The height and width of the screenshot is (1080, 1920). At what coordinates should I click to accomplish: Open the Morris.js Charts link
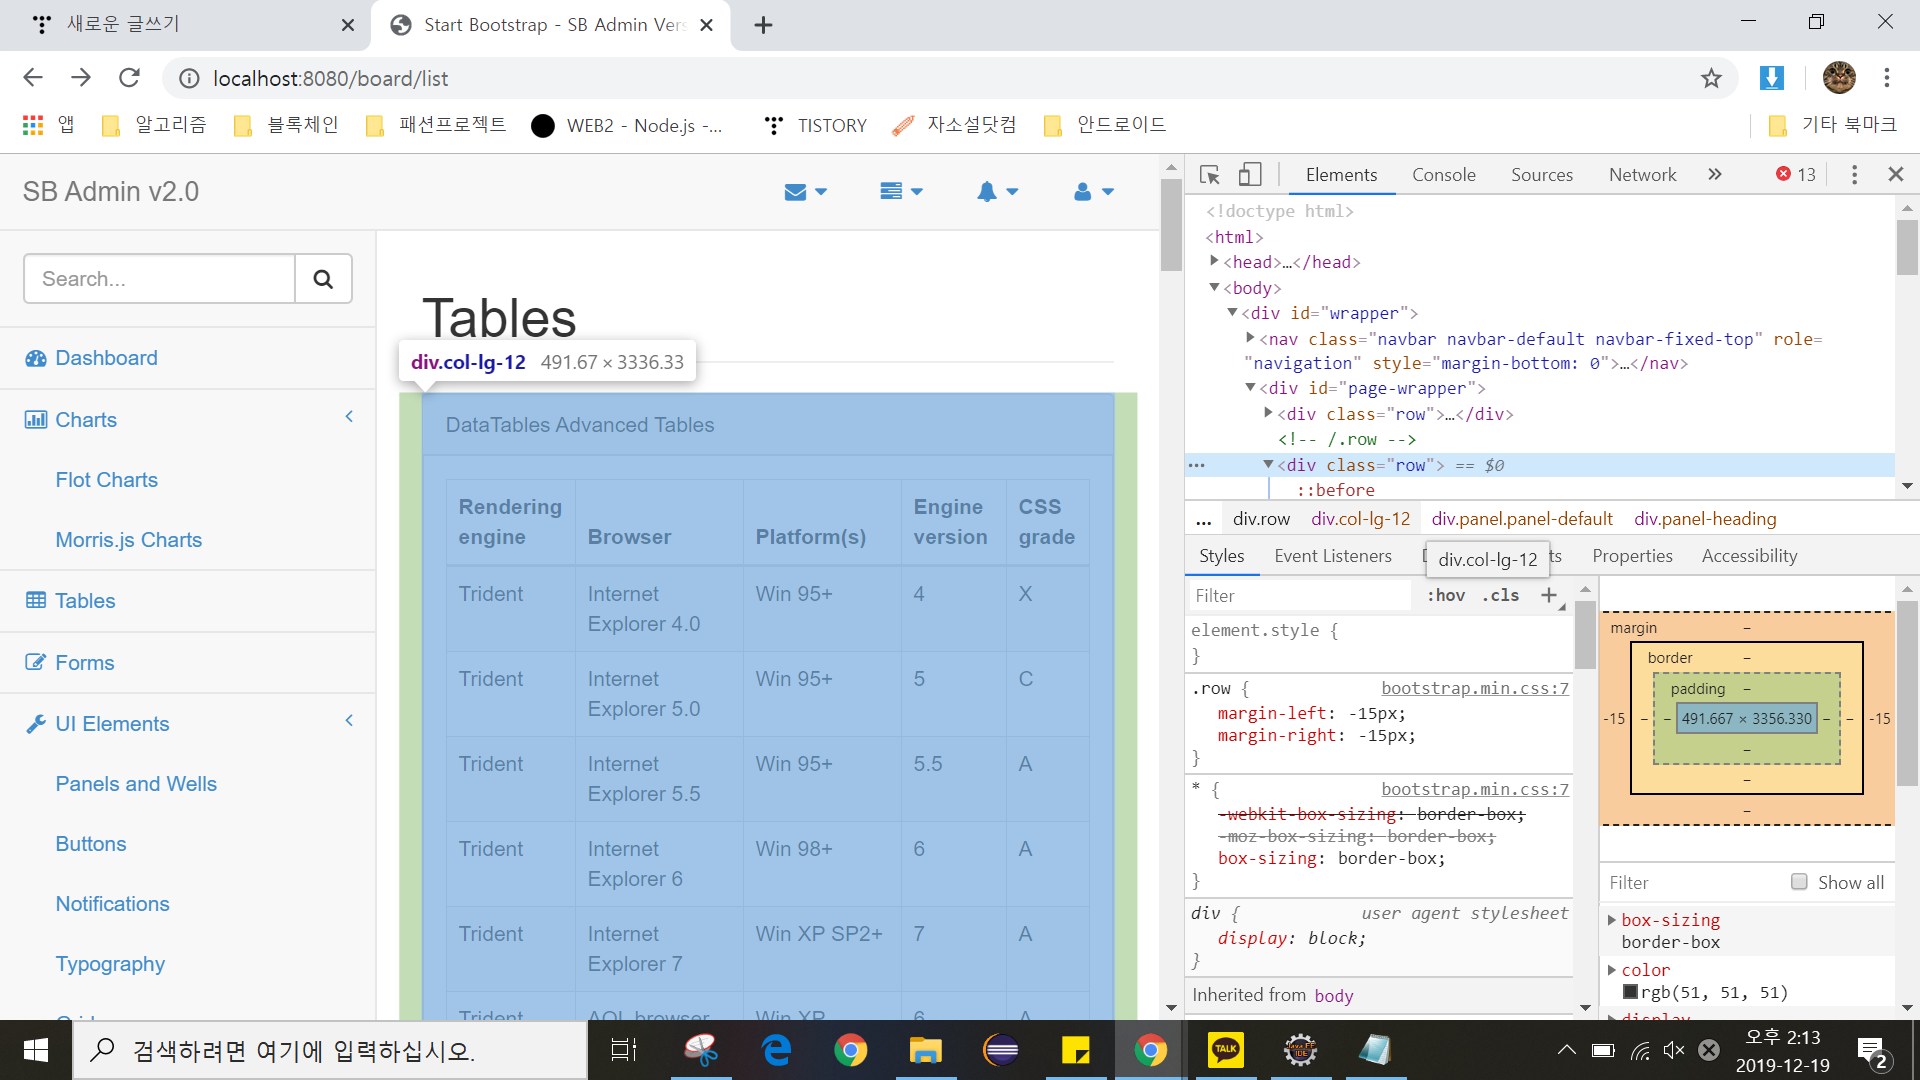pyautogui.click(x=129, y=540)
